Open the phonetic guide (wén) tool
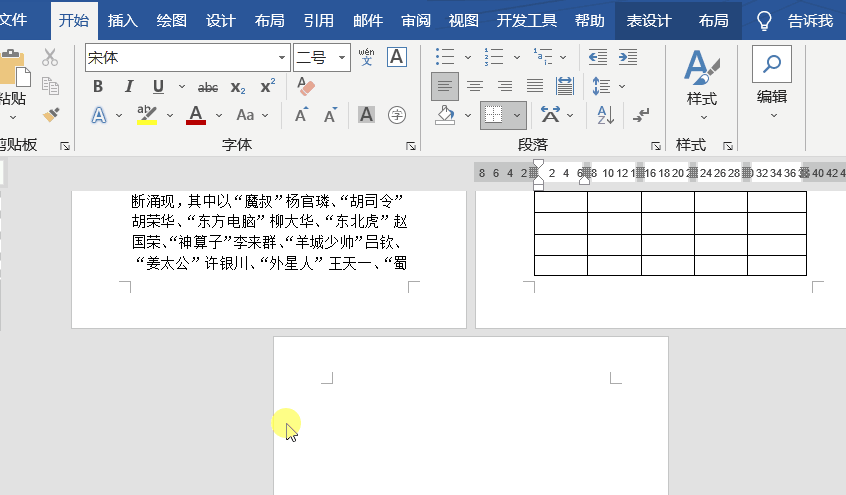846x495 pixels. (x=366, y=57)
